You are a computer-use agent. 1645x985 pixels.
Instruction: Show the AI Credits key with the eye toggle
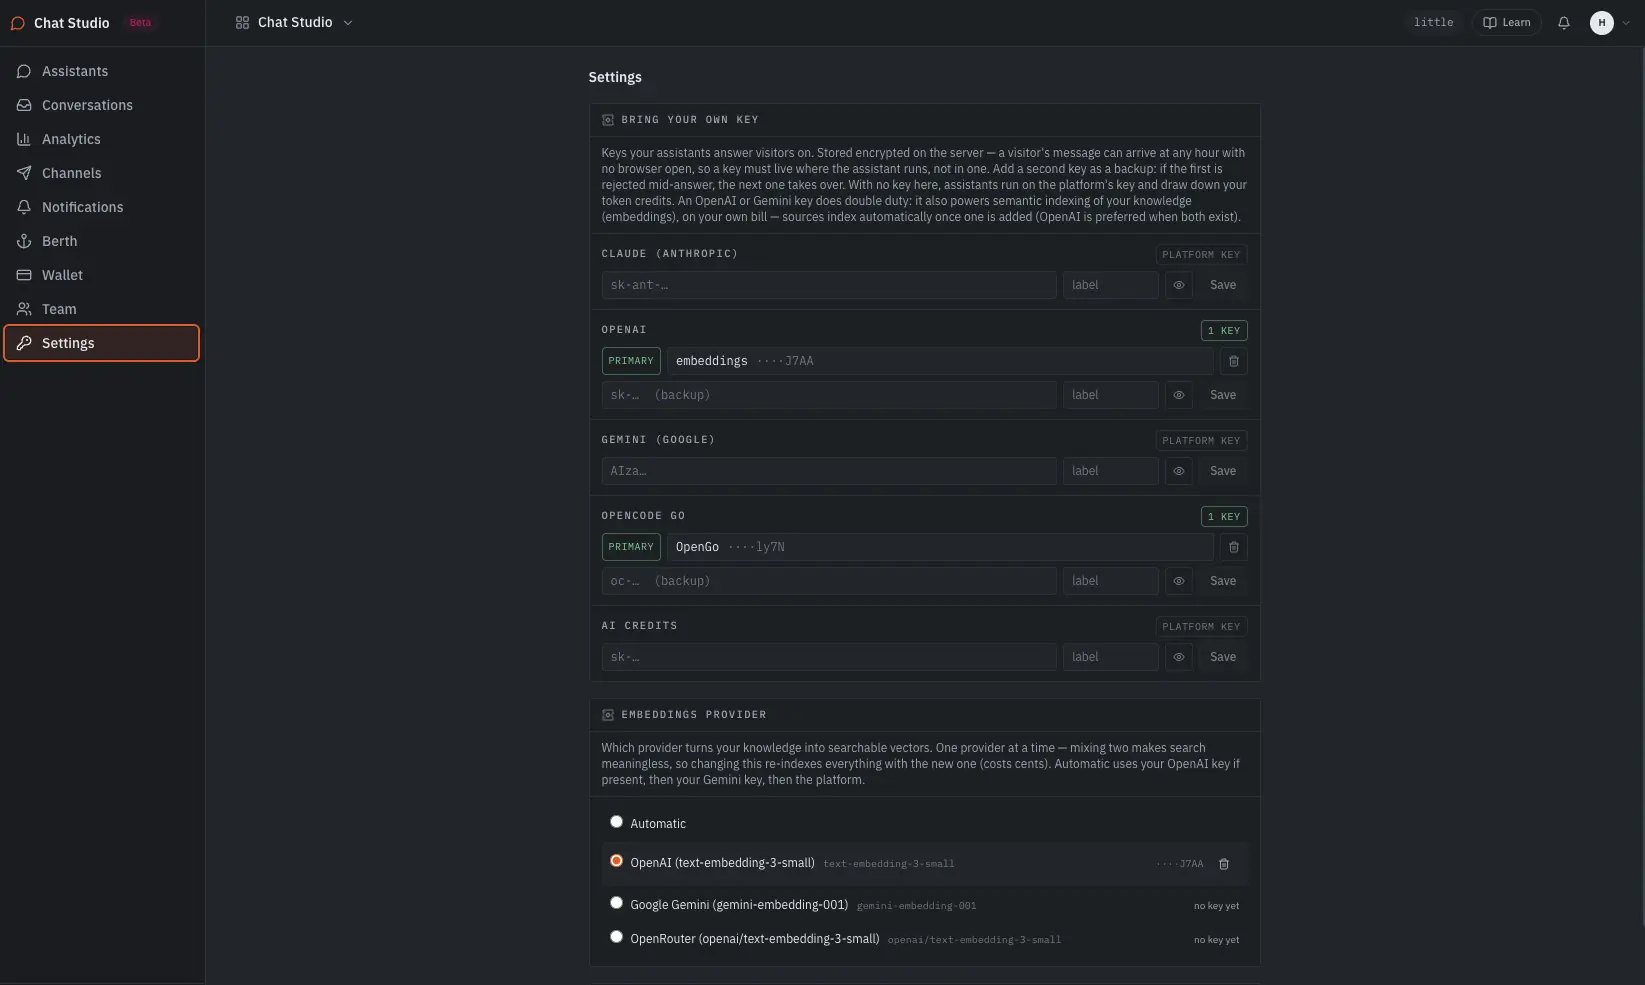1179,657
